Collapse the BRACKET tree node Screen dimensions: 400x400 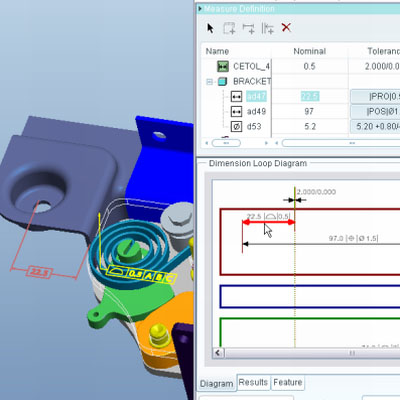pyautogui.click(x=209, y=82)
